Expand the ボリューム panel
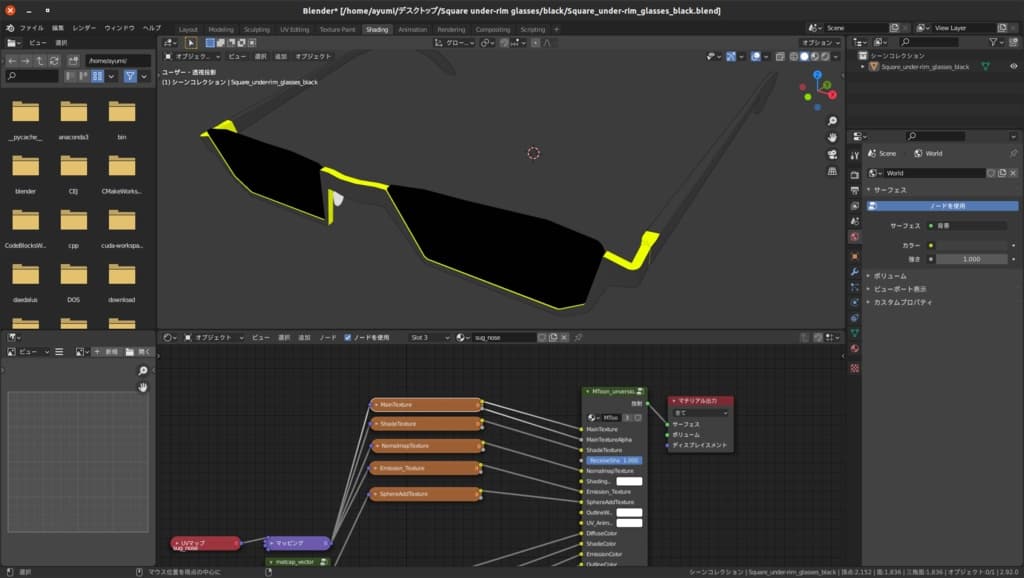Screen dimensions: 1024x578 889,275
